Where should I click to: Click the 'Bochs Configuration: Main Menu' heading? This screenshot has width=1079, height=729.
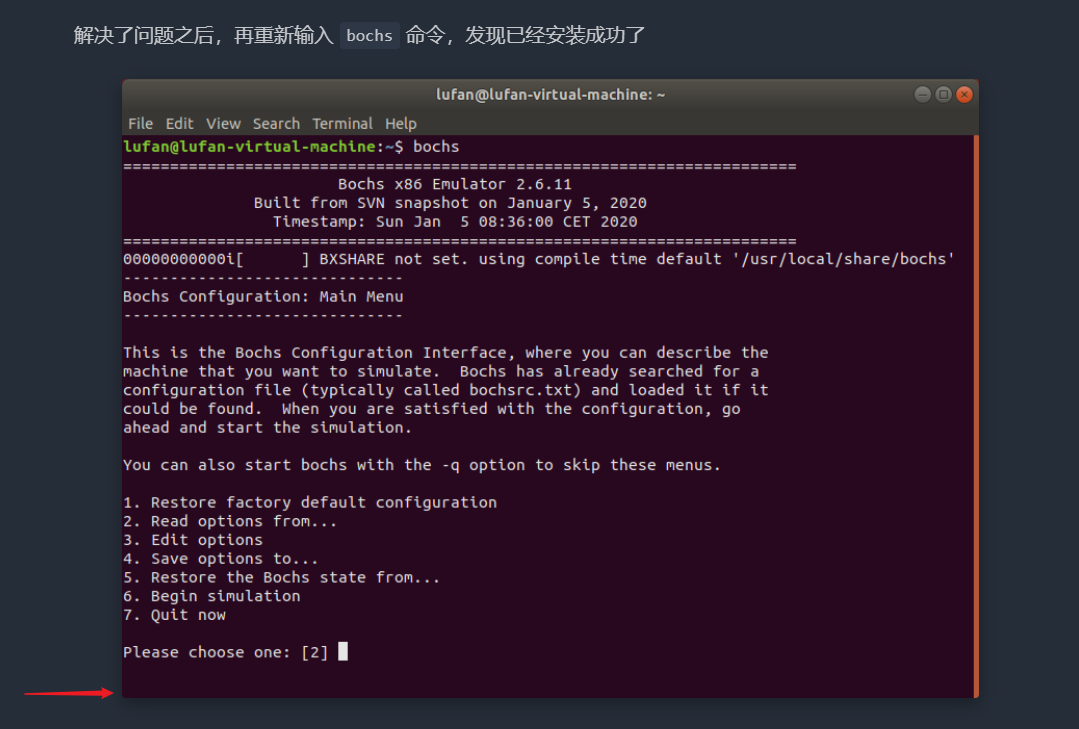(x=263, y=297)
